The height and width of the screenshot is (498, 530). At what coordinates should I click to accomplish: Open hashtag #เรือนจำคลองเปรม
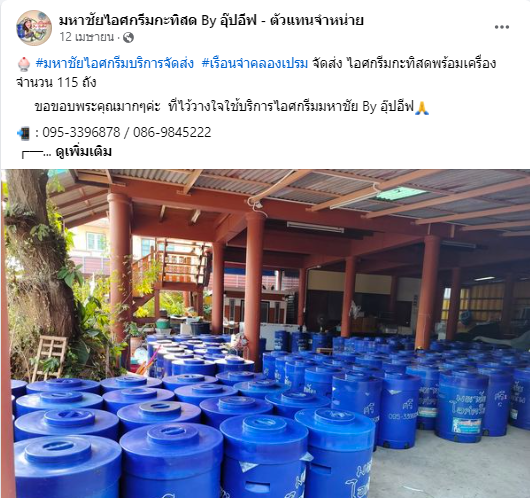pos(255,63)
